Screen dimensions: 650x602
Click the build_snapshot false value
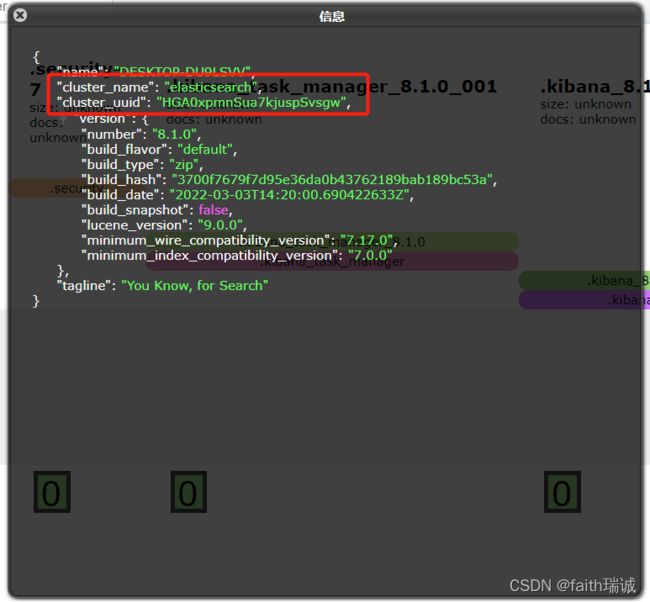click(213, 210)
